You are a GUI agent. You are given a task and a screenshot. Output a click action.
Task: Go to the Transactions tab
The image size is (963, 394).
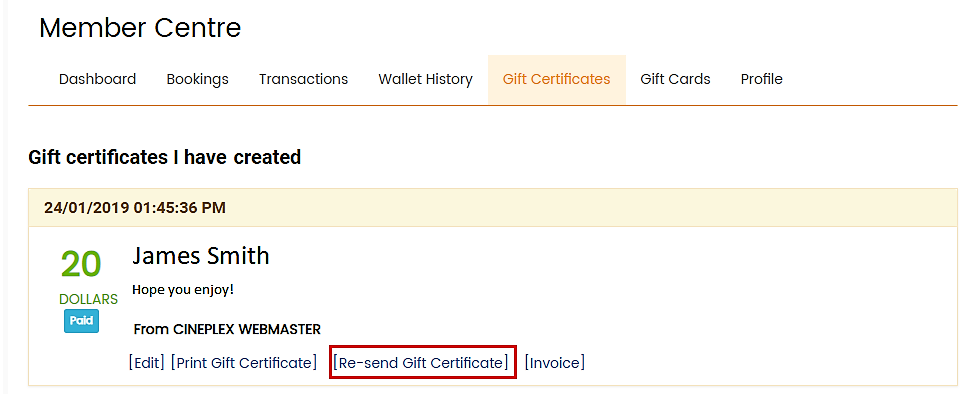coord(303,79)
